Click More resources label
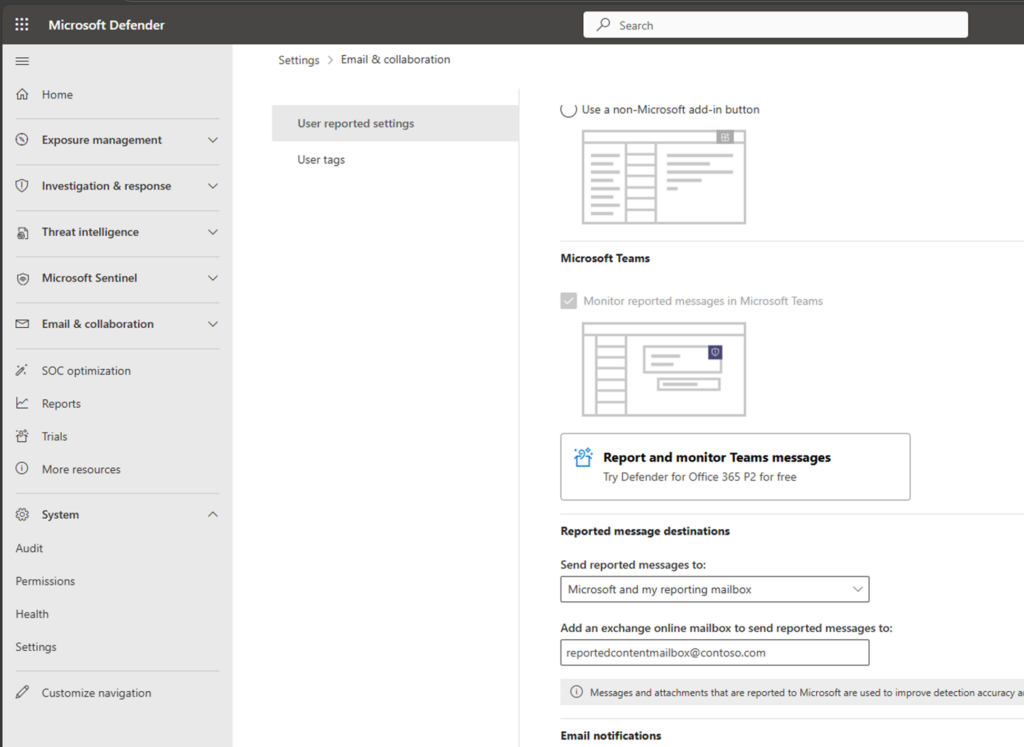The width and height of the screenshot is (1024, 747). (x=81, y=469)
